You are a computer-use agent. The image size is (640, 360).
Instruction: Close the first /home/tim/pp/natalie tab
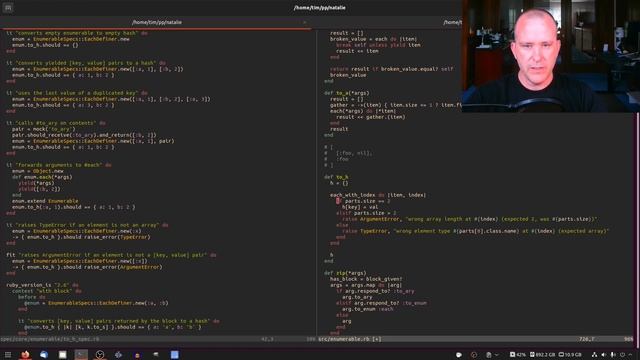coord(304,22)
